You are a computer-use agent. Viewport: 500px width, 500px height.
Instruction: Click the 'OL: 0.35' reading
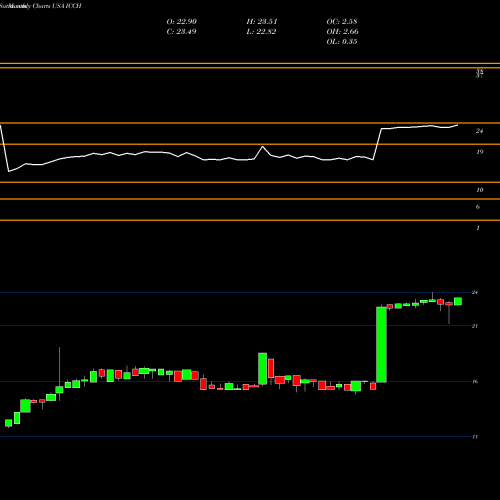pyautogui.click(x=342, y=42)
